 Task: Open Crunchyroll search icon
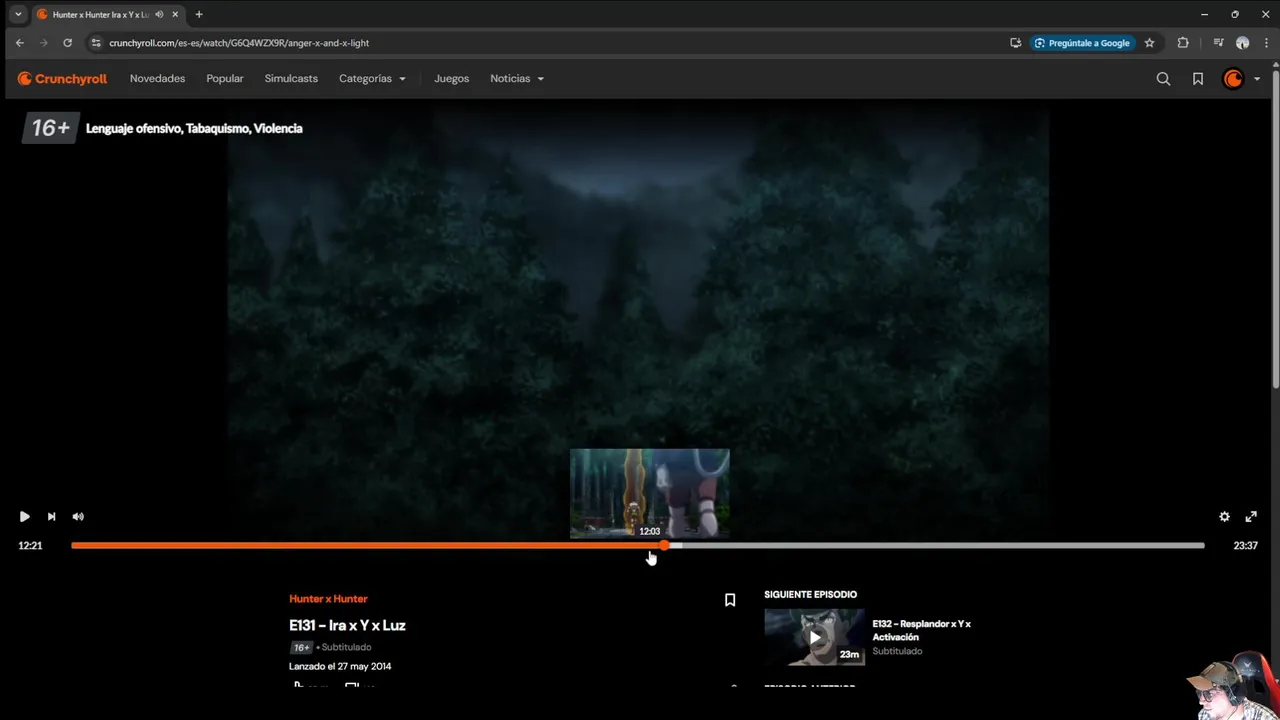pyautogui.click(x=1163, y=78)
